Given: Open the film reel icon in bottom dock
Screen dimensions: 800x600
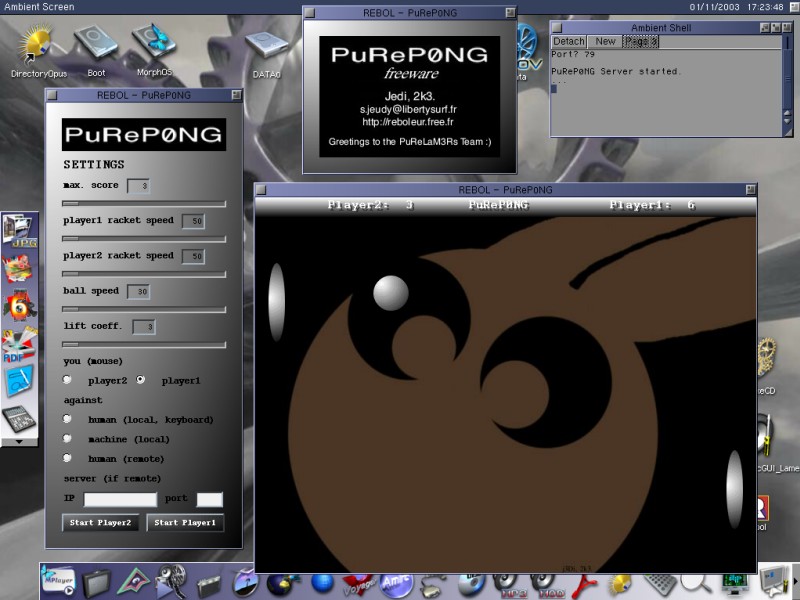Looking at the screenshot, I should 171,582.
